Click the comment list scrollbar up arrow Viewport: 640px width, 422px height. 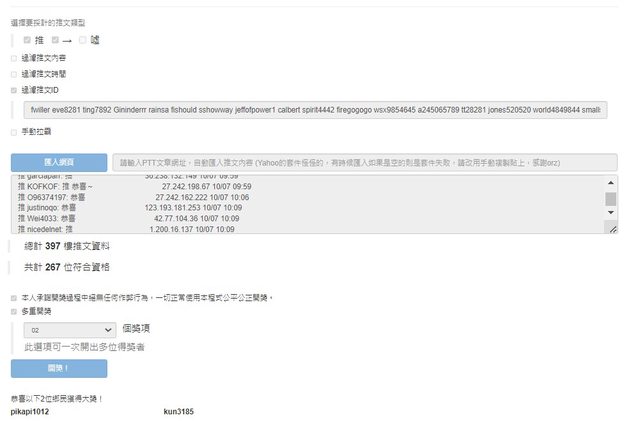[610, 183]
